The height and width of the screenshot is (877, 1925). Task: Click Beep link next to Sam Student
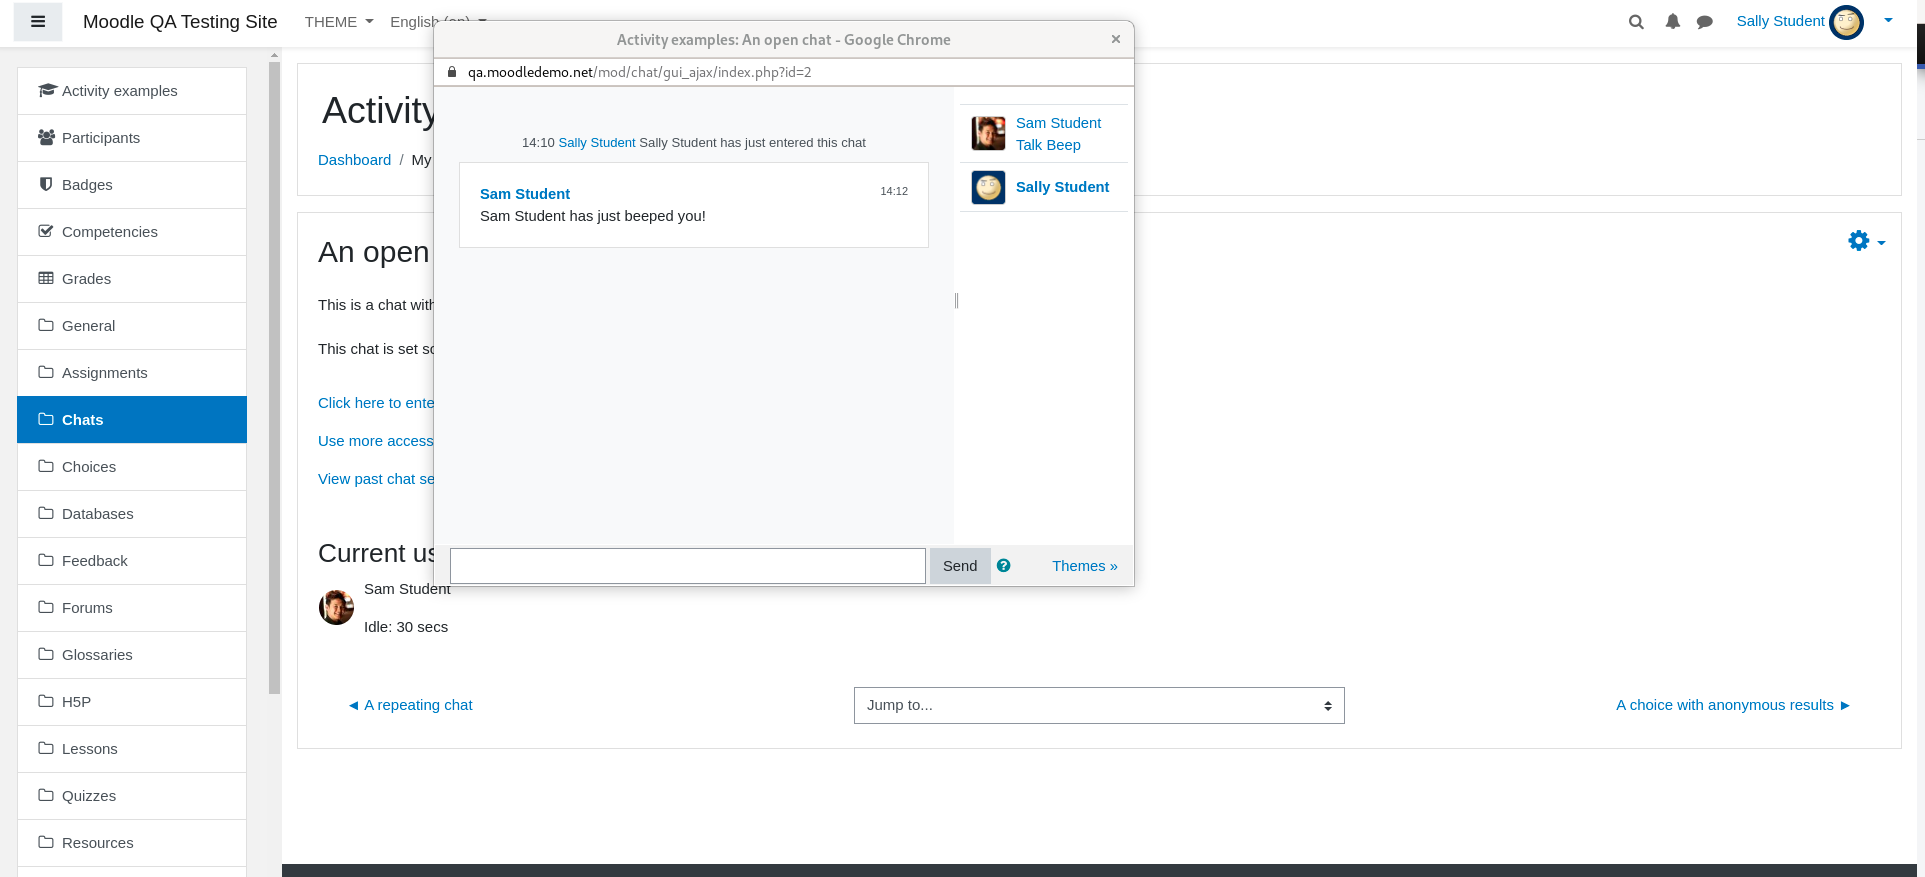point(1064,145)
